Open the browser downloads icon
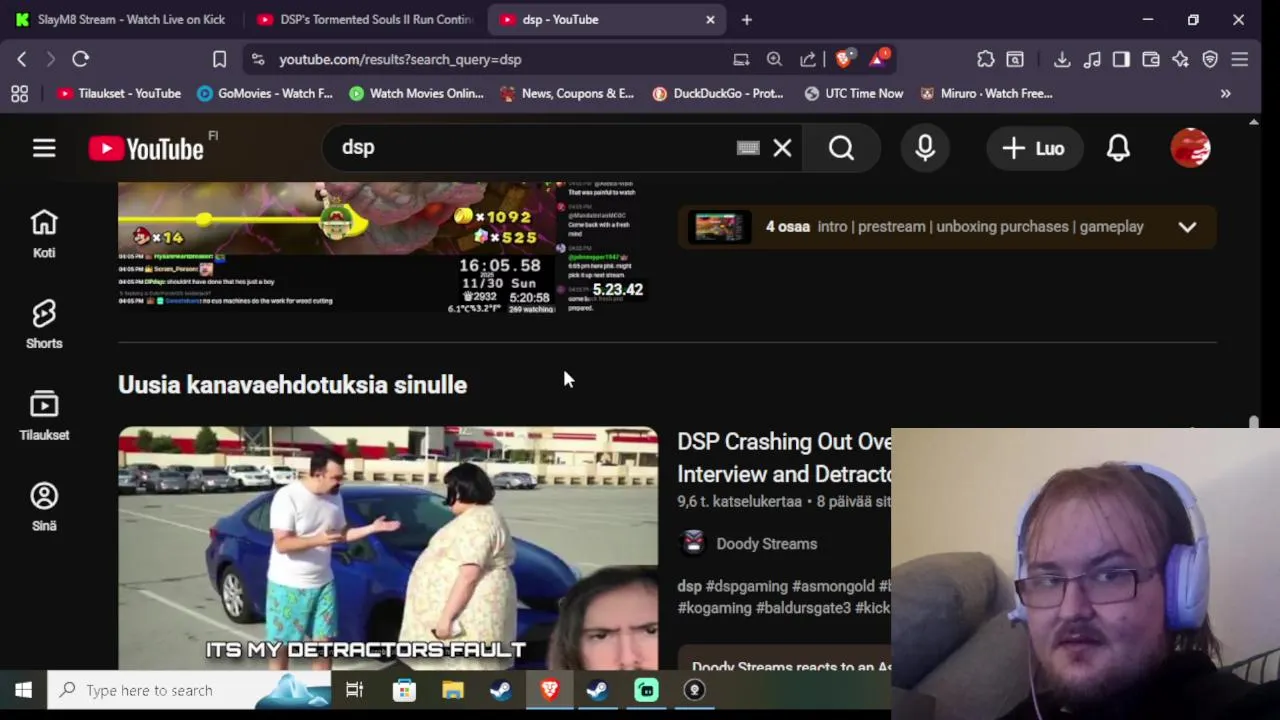 click(1062, 59)
